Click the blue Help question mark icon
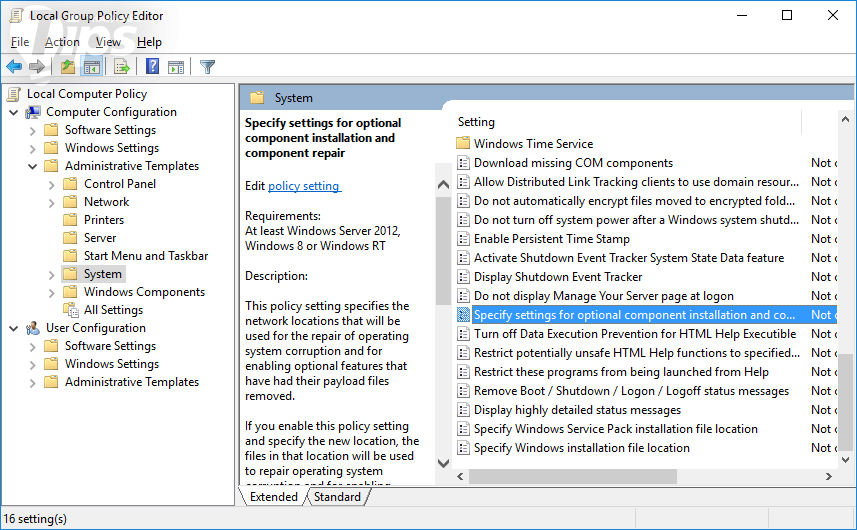Screen dimensions: 857x530 click(152, 67)
